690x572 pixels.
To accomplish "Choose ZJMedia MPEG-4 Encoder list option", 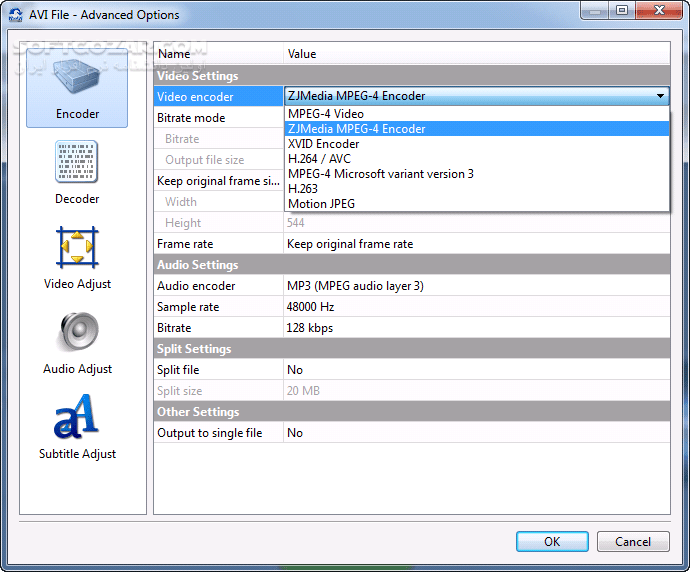I will pyautogui.click(x=477, y=129).
